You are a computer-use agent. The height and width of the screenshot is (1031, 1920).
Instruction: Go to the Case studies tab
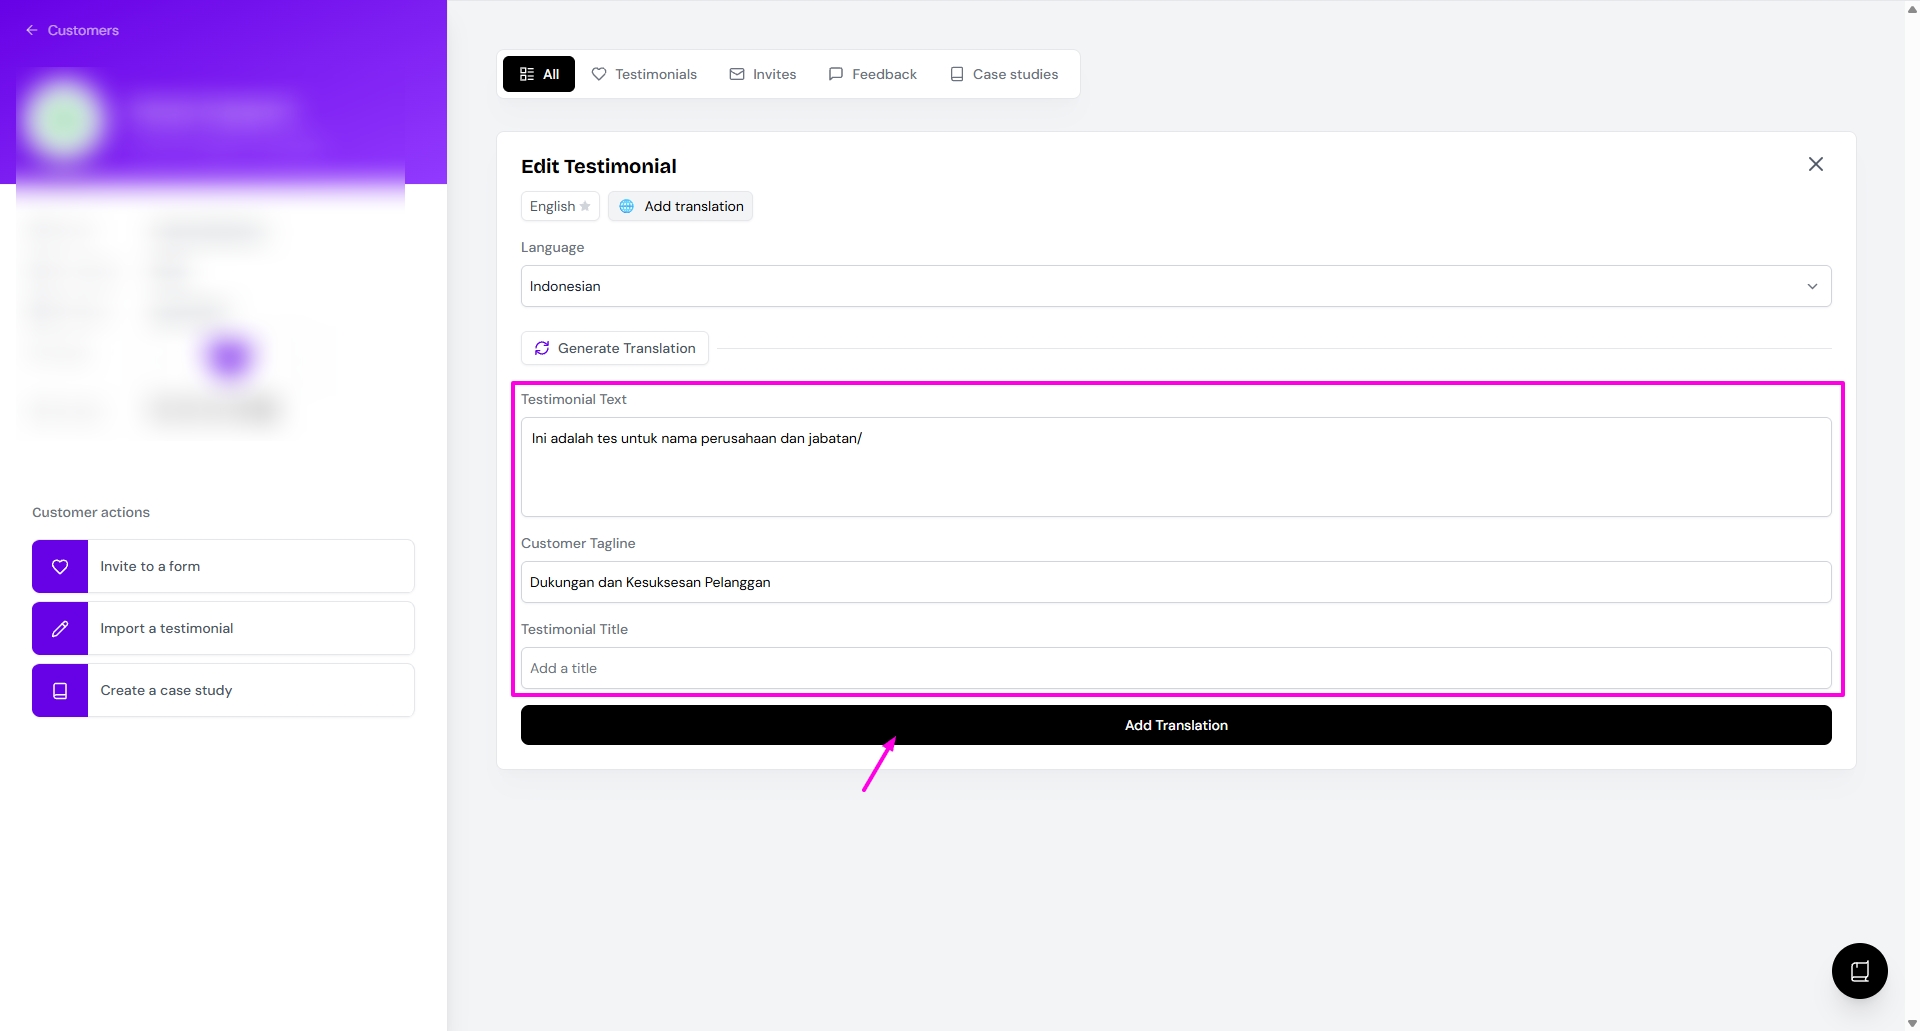pos(1004,74)
